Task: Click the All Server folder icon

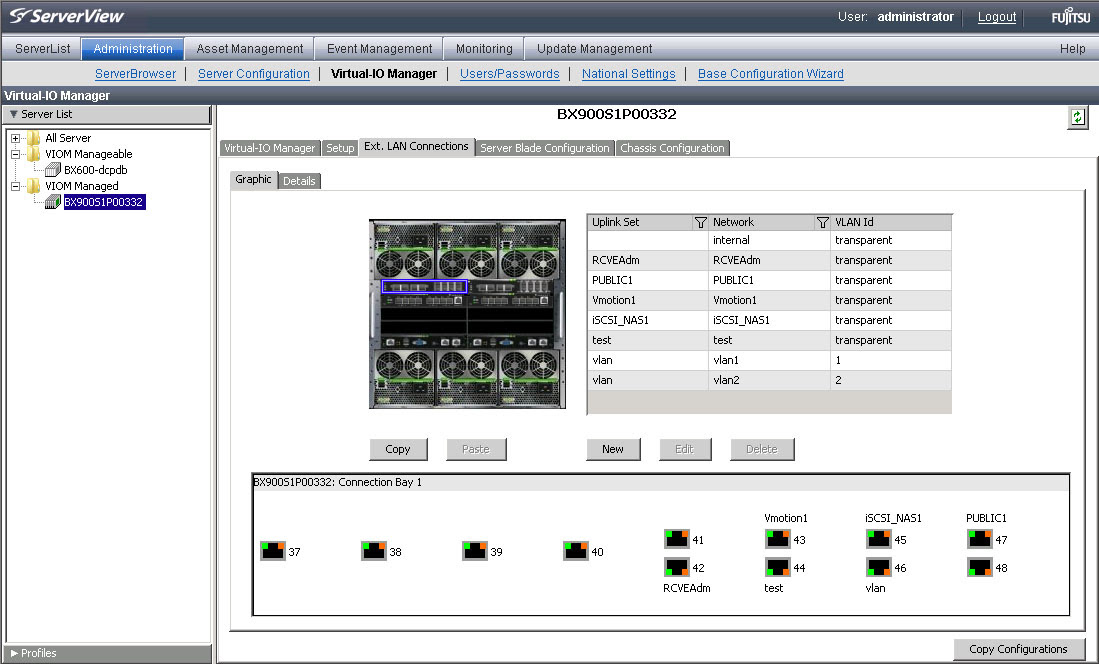Action: pos(34,138)
